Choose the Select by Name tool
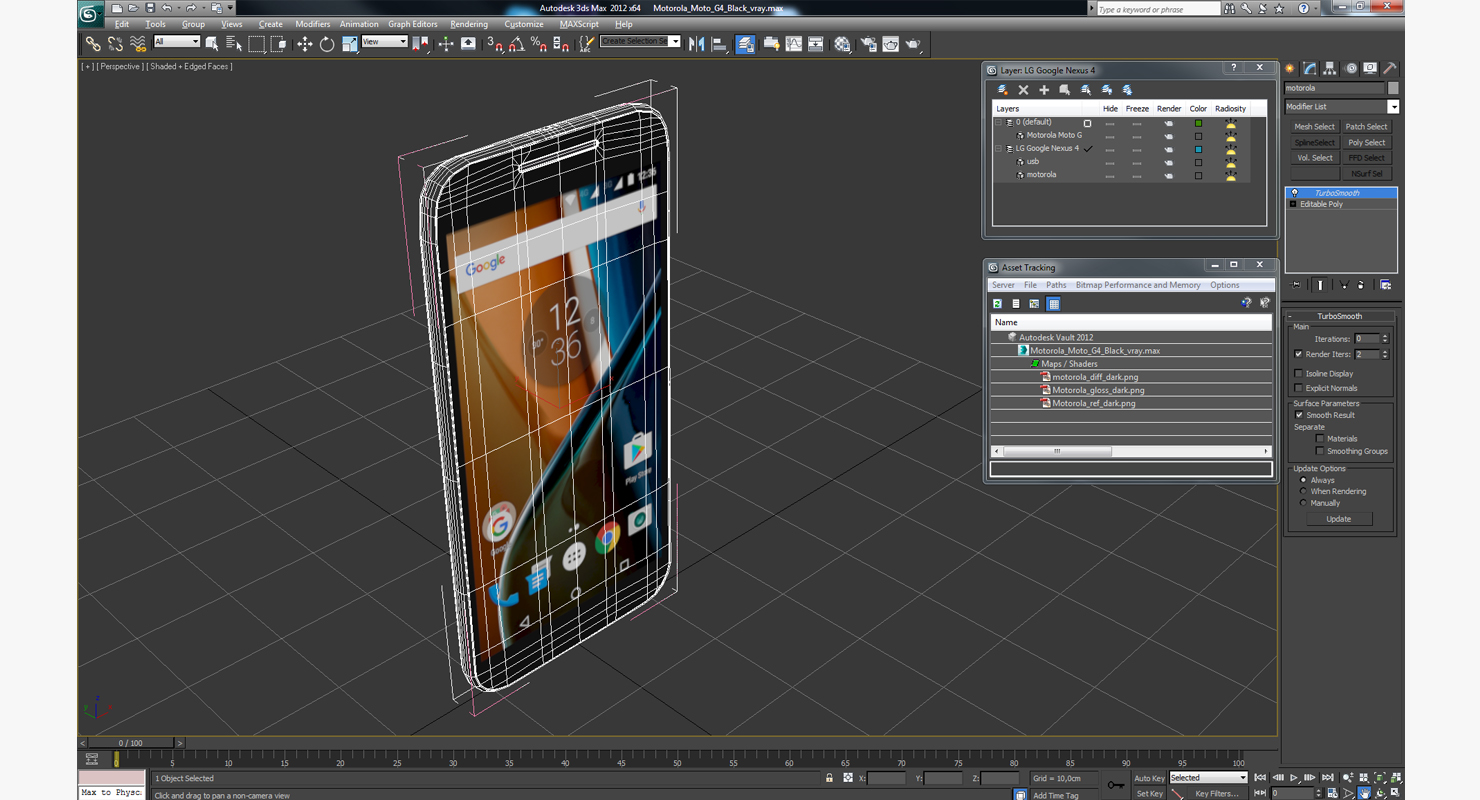This screenshot has width=1480, height=800. click(234, 44)
